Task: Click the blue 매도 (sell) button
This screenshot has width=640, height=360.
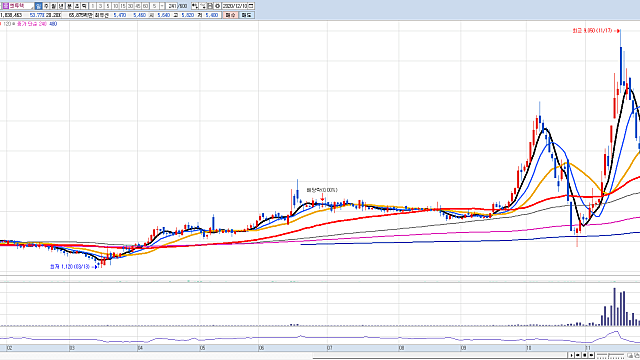Action: click(x=247, y=15)
